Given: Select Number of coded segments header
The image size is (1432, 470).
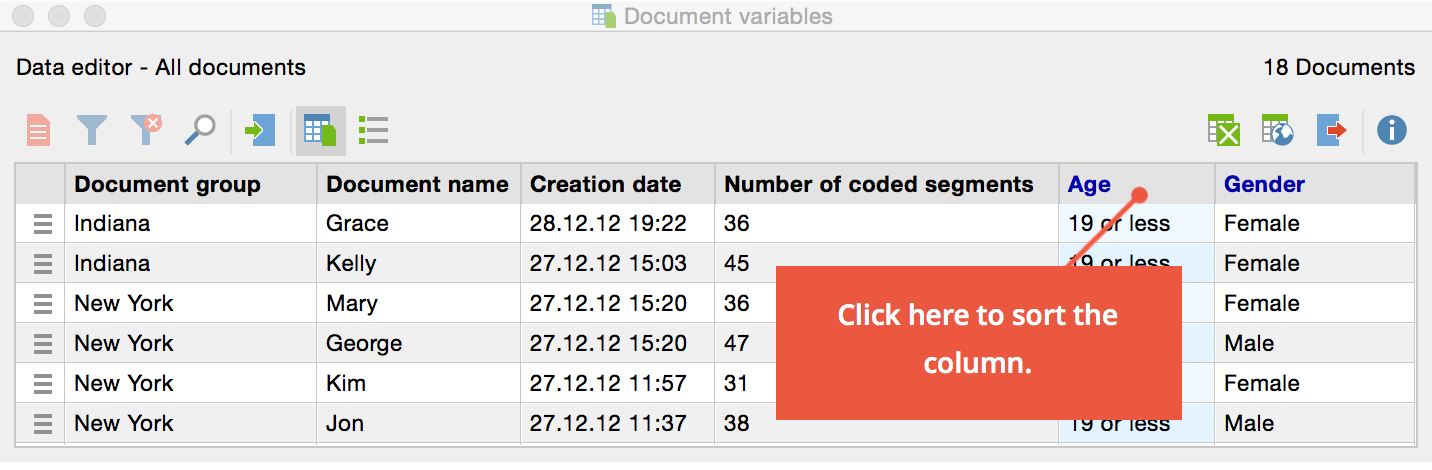Looking at the screenshot, I should point(878,184).
